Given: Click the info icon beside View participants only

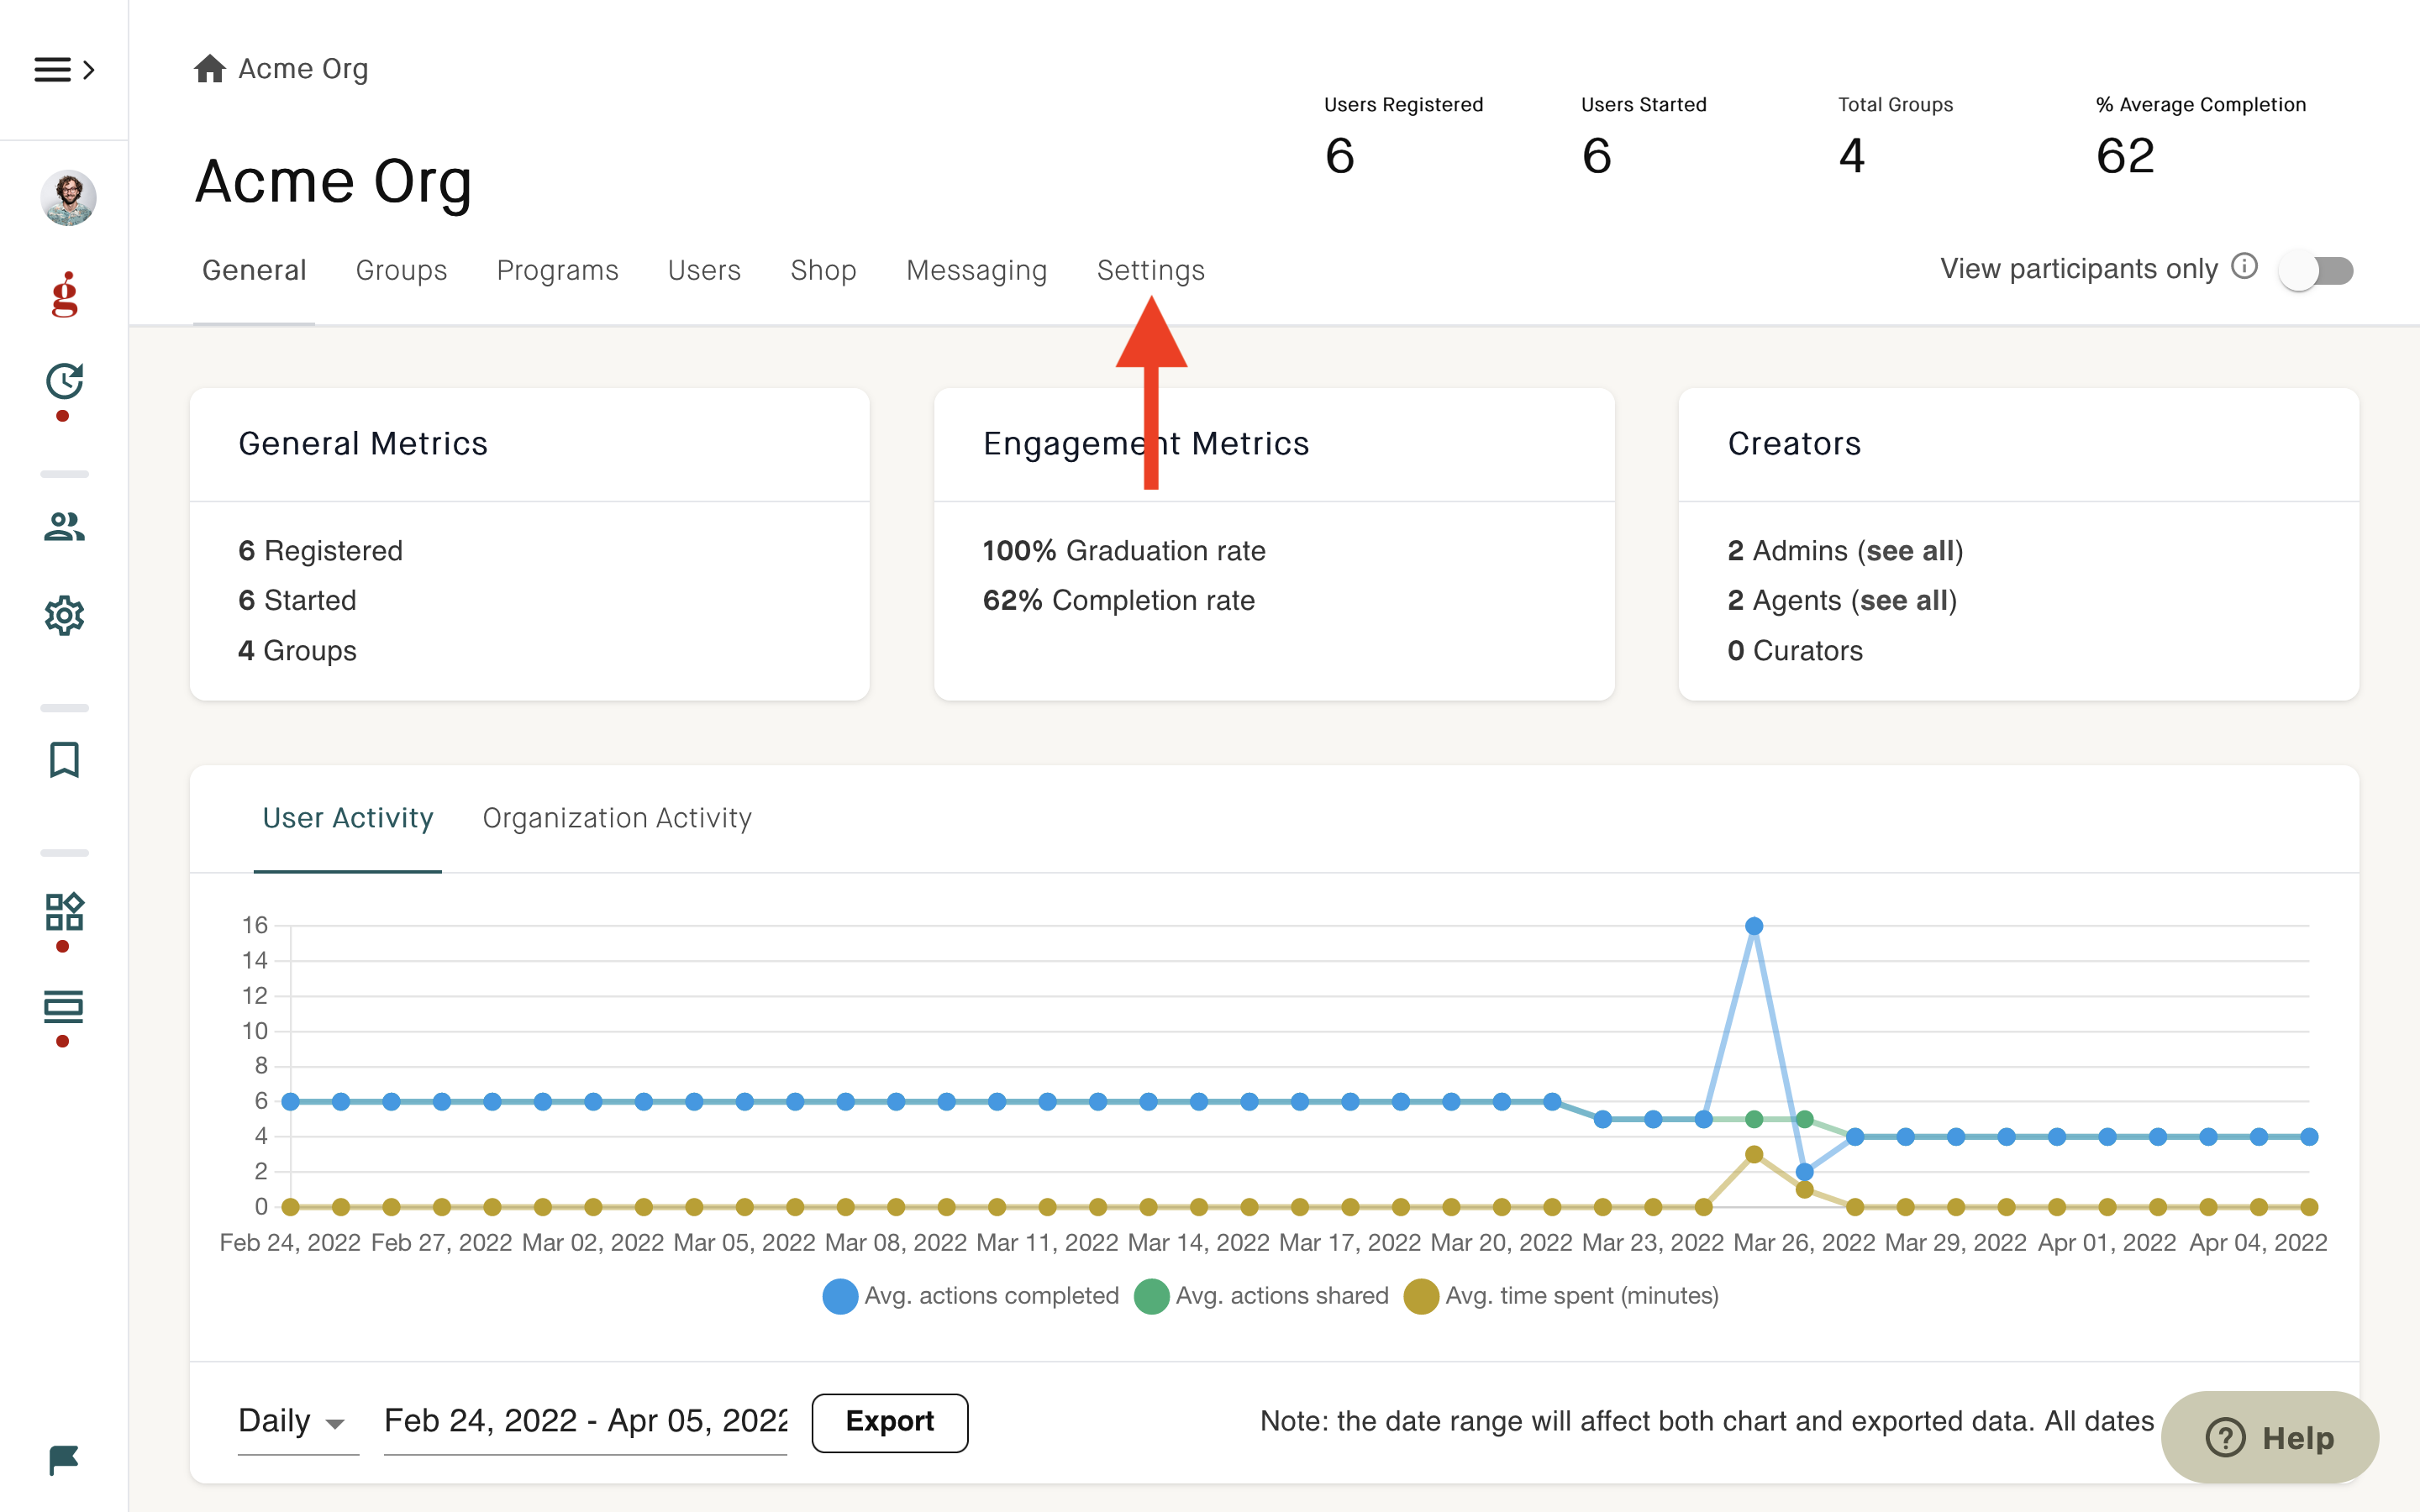Looking at the screenshot, I should coord(2244,266).
